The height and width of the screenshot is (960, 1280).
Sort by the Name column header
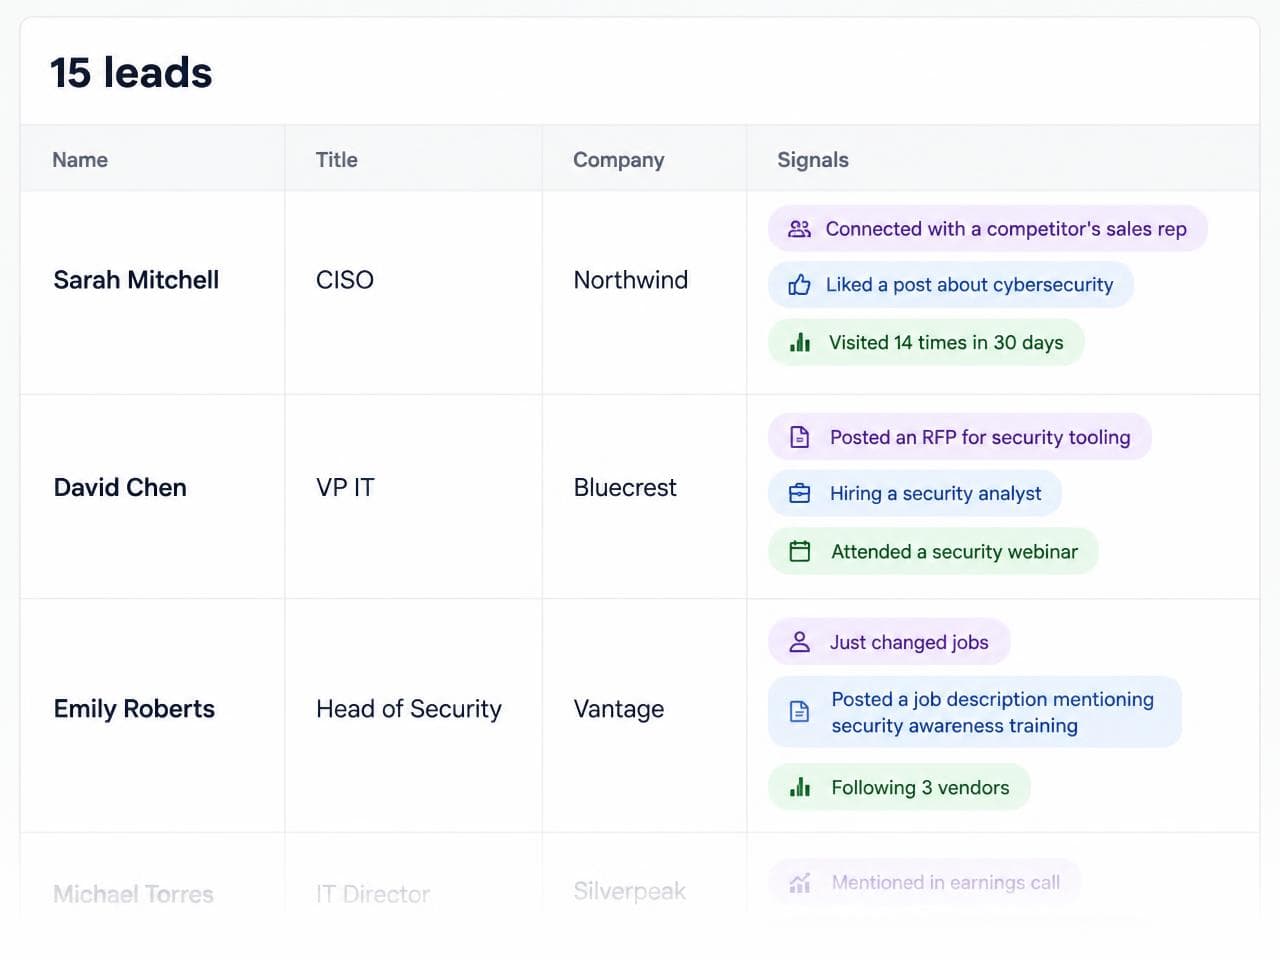[x=80, y=160]
